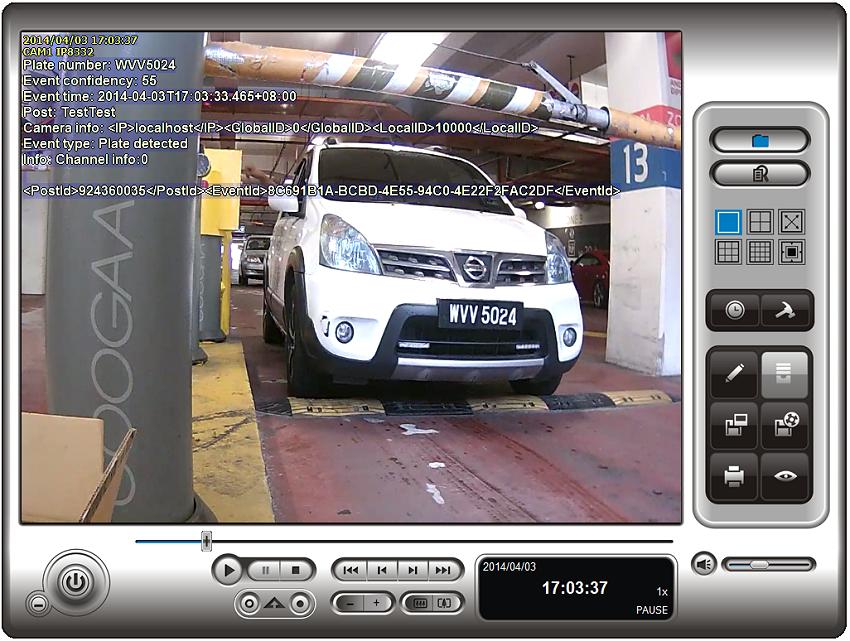Click the export video reel button
Image resolution: width=850 pixels, height=641 pixels.
tap(785, 424)
